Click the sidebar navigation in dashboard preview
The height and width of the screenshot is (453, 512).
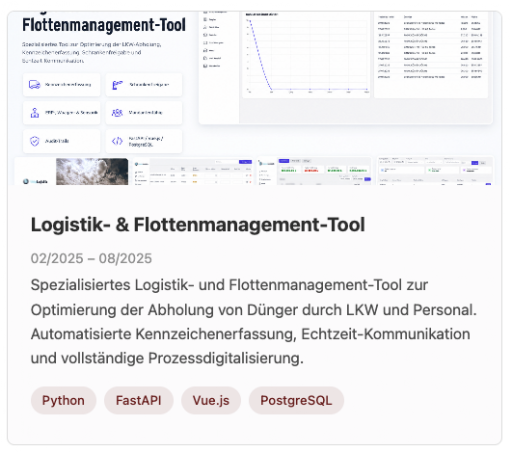coord(219,67)
